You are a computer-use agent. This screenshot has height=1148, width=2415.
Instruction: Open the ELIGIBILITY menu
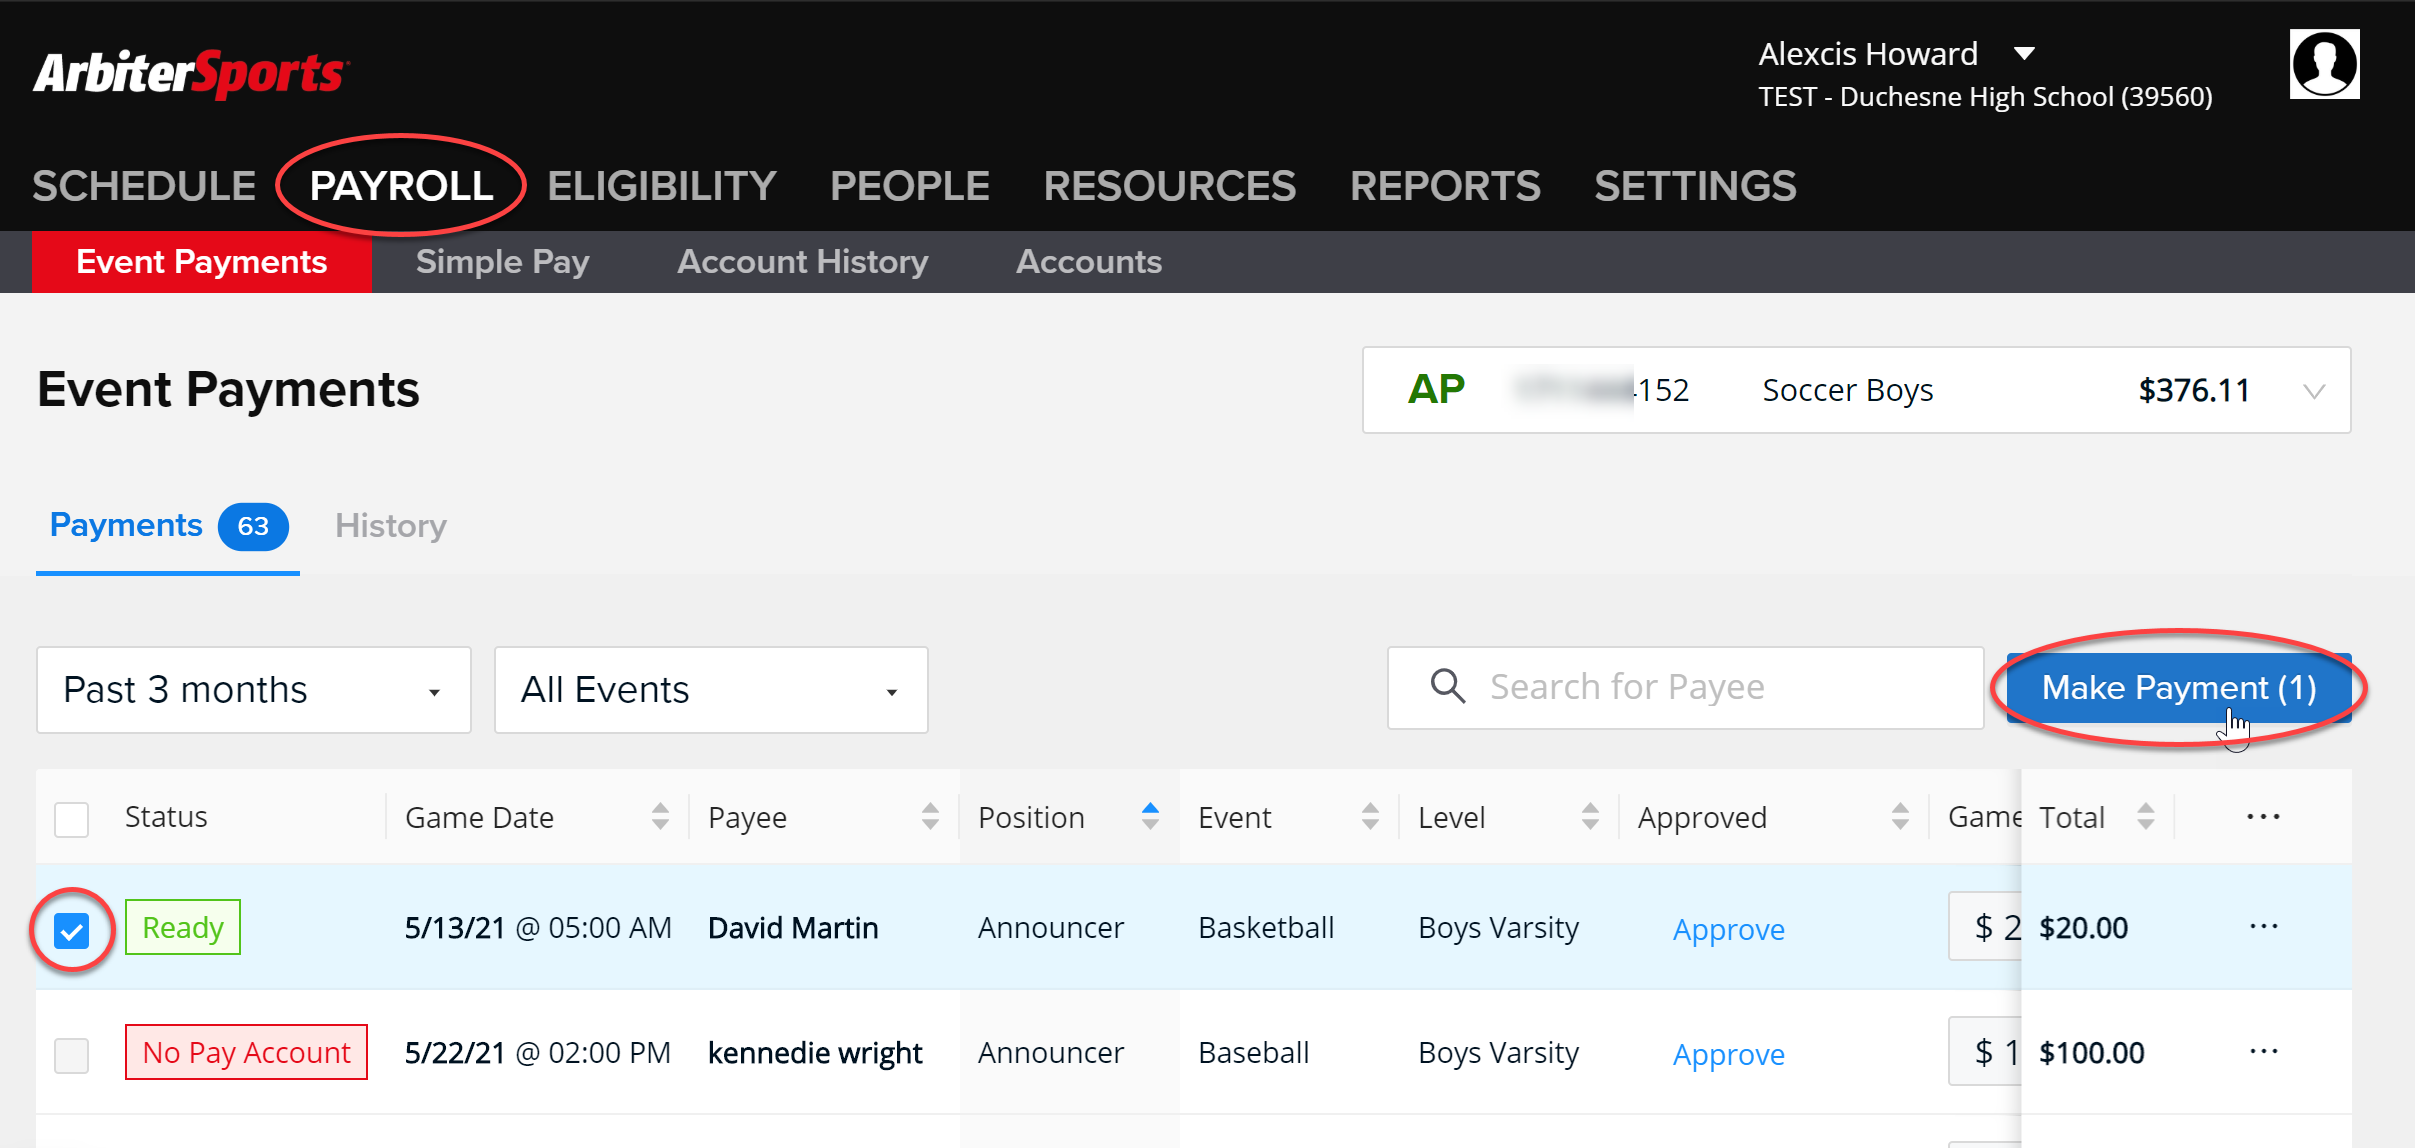pyautogui.click(x=662, y=186)
